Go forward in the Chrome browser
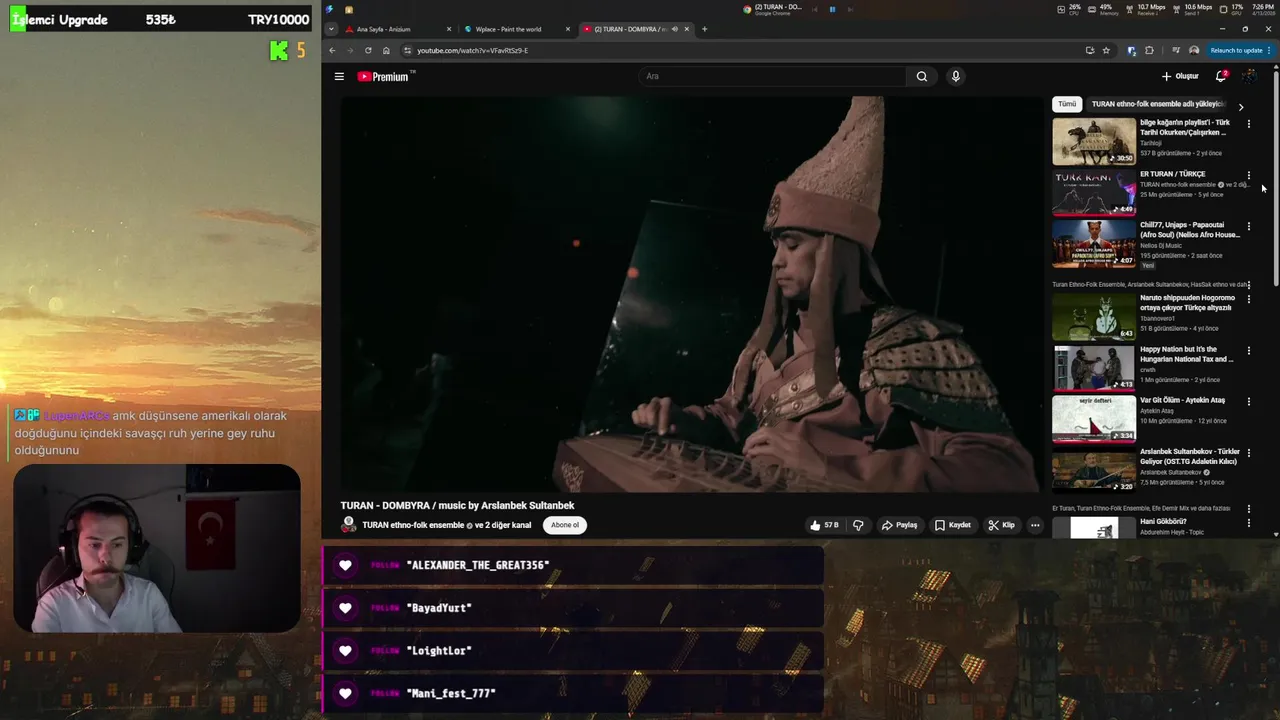This screenshot has width=1280, height=720. click(x=350, y=50)
